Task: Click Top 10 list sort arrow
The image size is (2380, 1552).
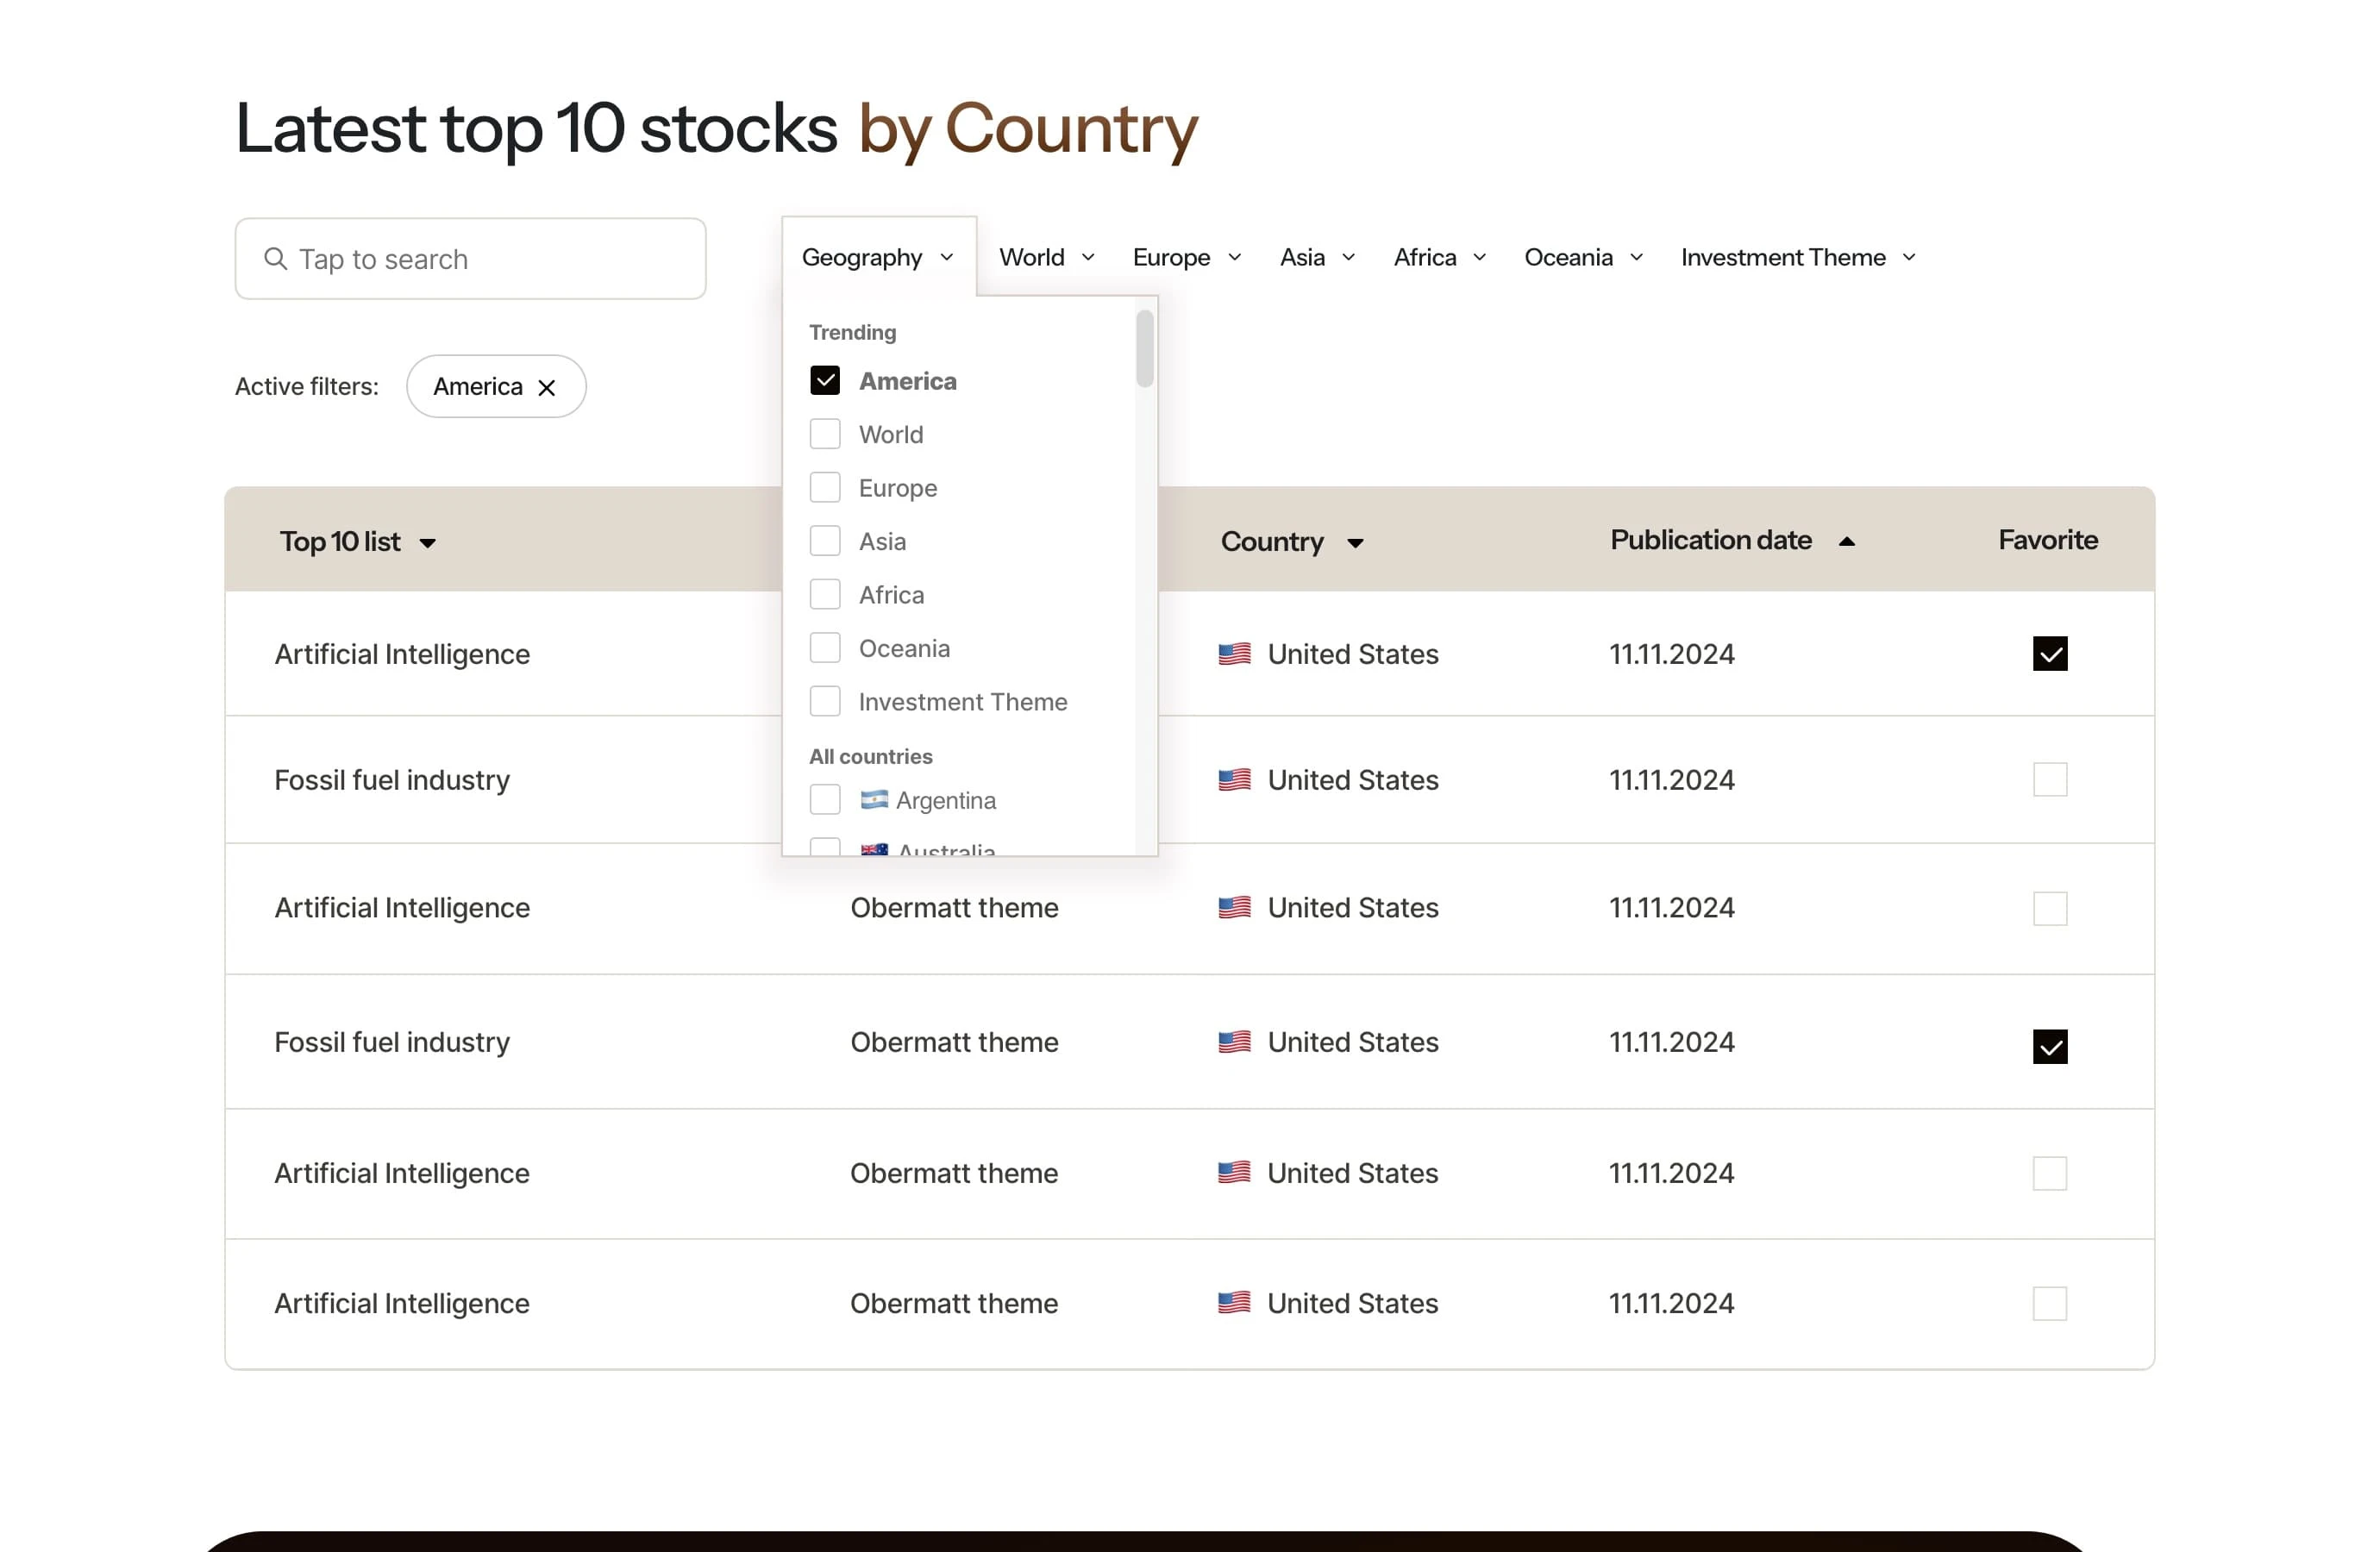Action: pyautogui.click(x=428, y=543)
